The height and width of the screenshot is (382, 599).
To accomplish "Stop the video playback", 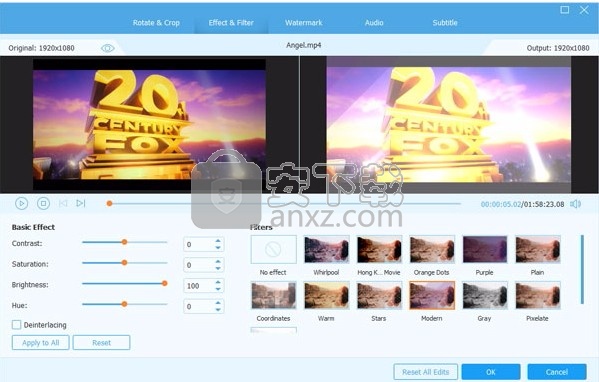I will click(x=43, y=204).
